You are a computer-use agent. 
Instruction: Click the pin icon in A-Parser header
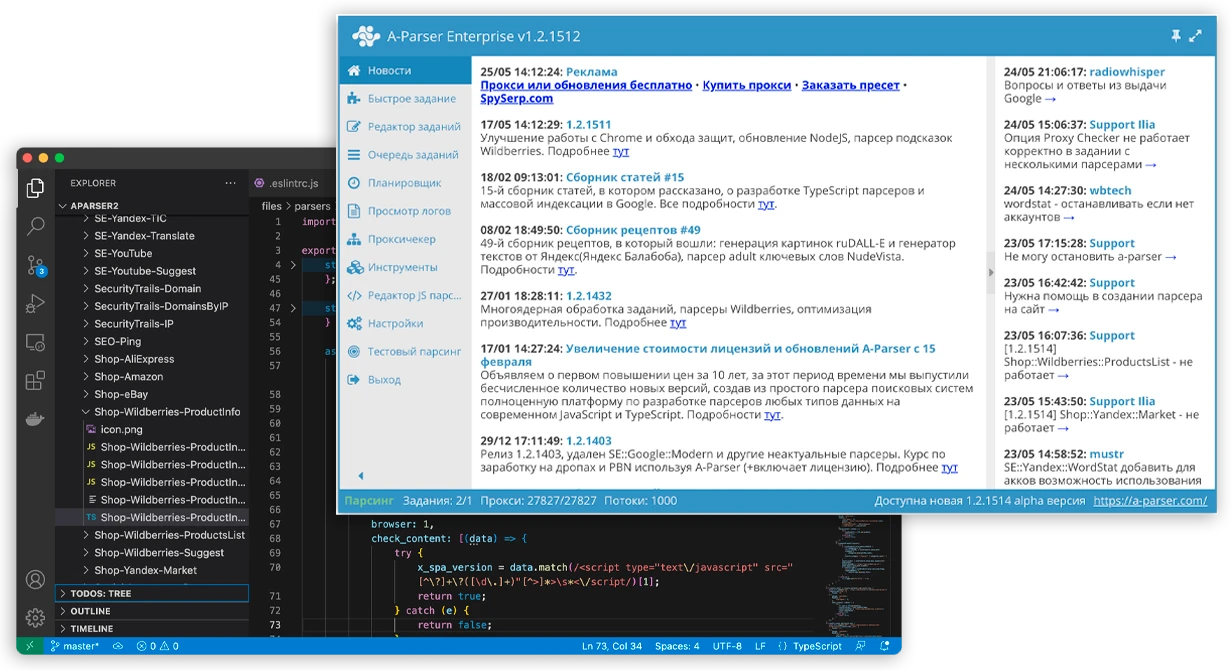pyautogui.click(x=1176, y=36)
